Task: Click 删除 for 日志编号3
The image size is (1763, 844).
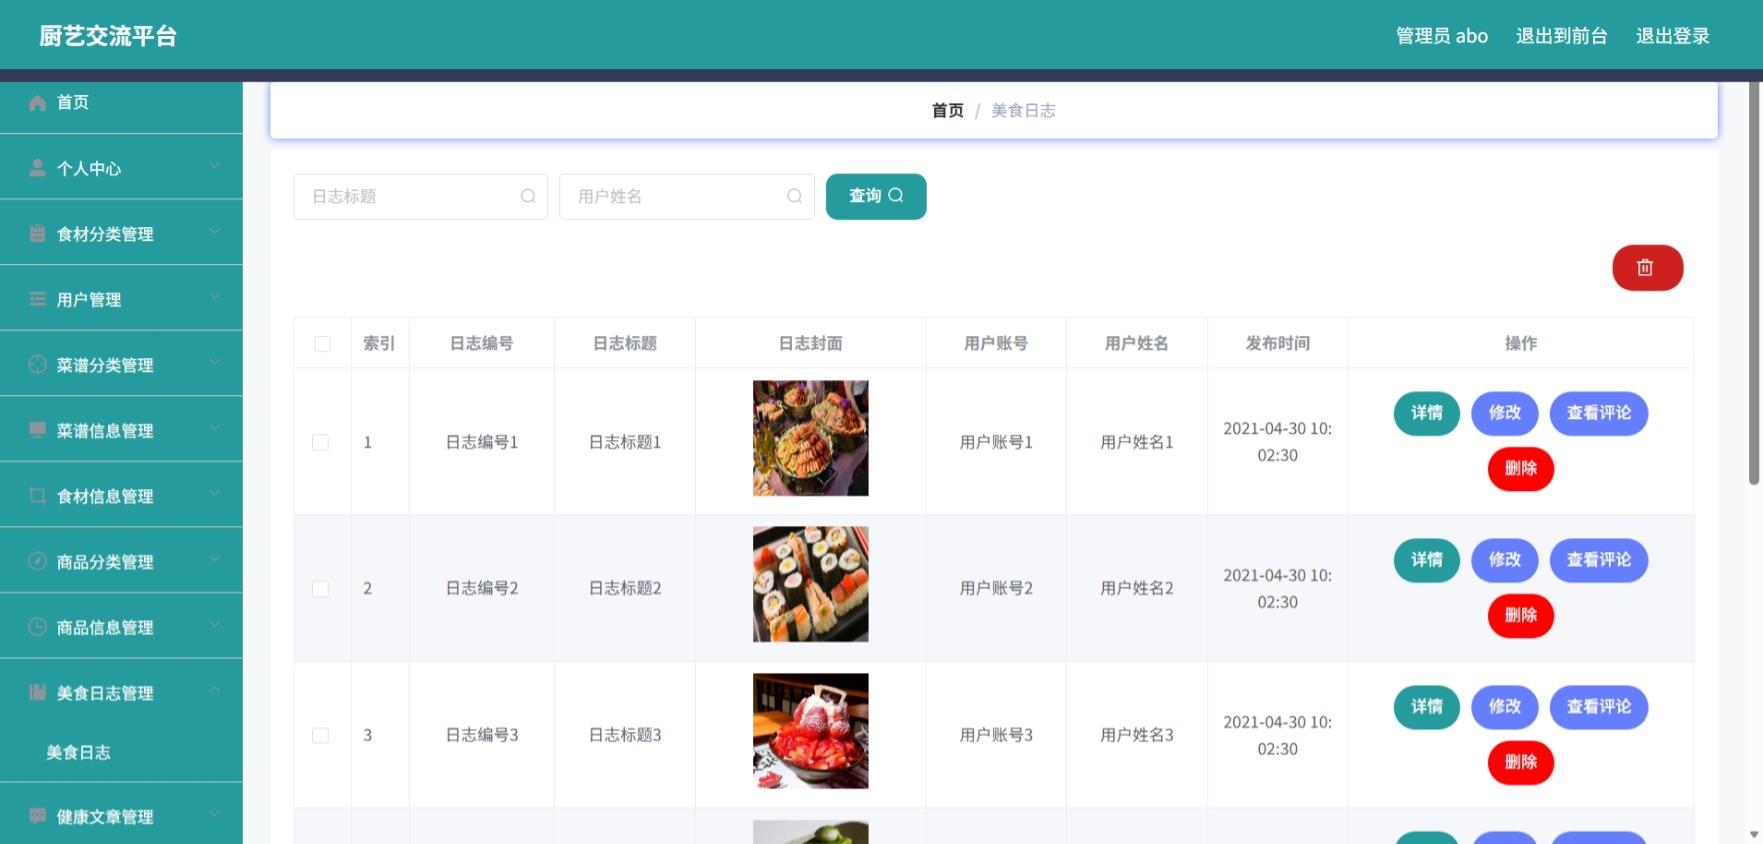Action: click(1521, 763)
